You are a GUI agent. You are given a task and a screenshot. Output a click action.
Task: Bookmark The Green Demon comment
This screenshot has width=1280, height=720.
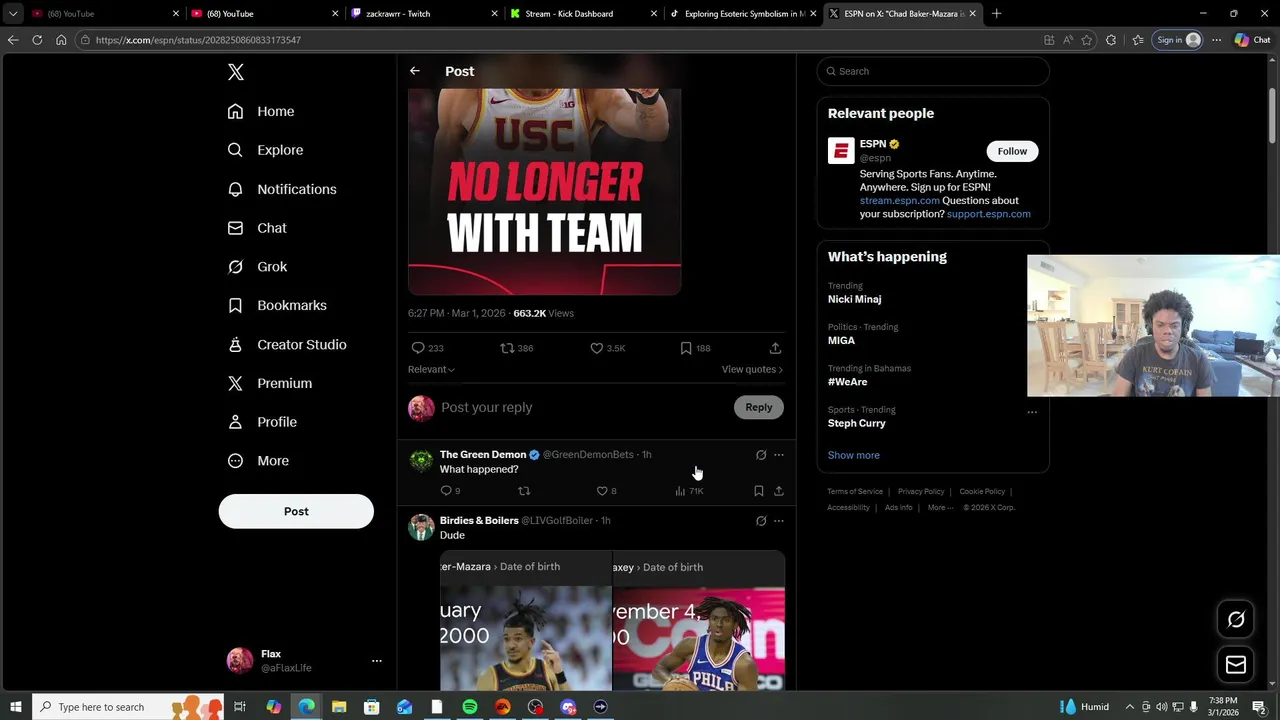758,491
